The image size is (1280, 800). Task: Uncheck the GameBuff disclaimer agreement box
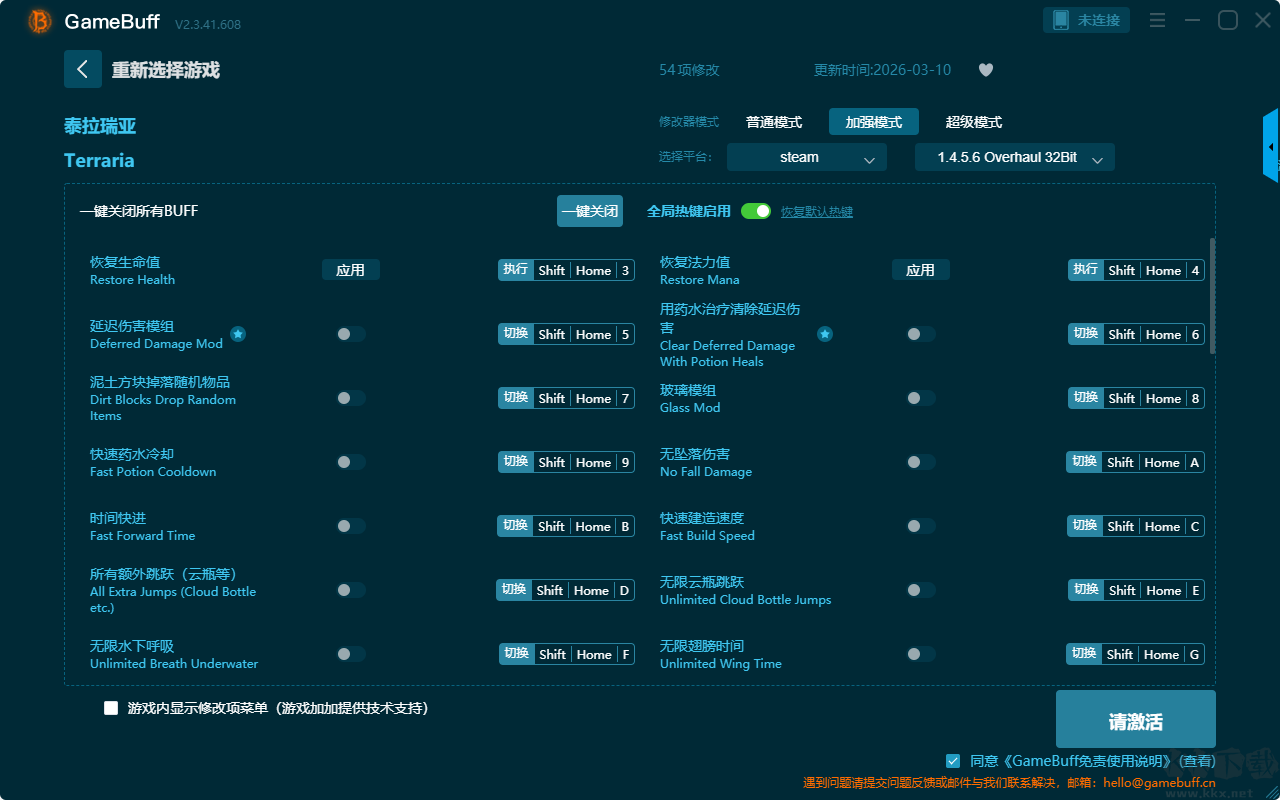[953, 761]
